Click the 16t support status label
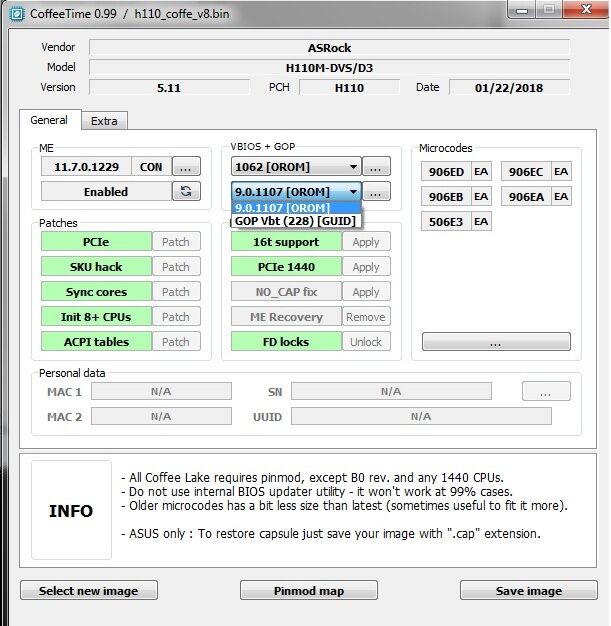This screenshot has width=611, height=626. point(286,242)
